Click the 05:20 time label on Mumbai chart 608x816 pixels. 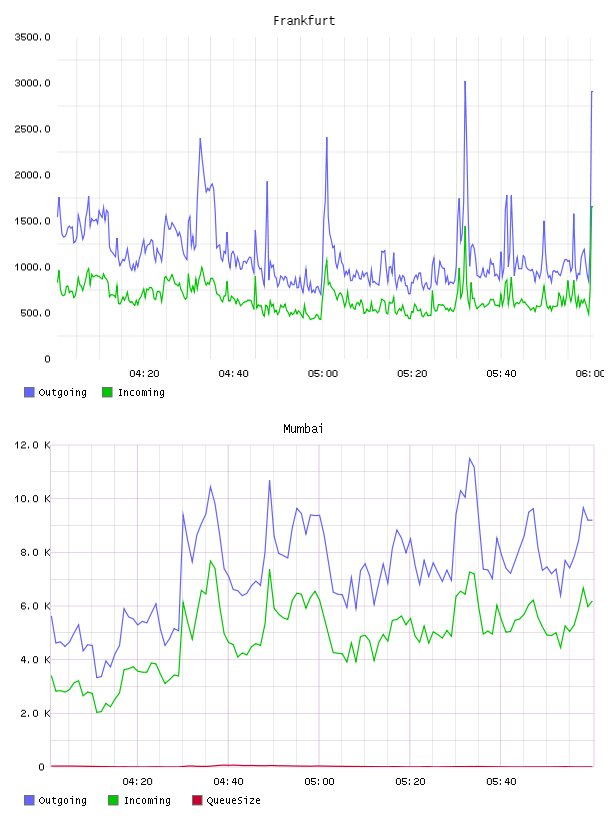coord(410,782)
